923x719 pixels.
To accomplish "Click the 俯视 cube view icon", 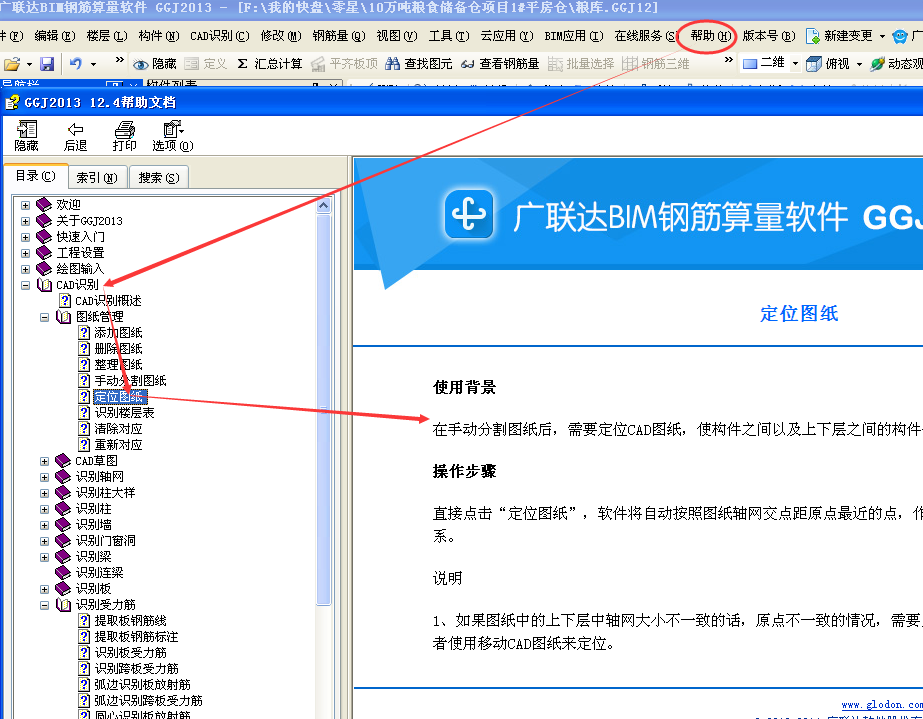I will [x=814, y=64].
